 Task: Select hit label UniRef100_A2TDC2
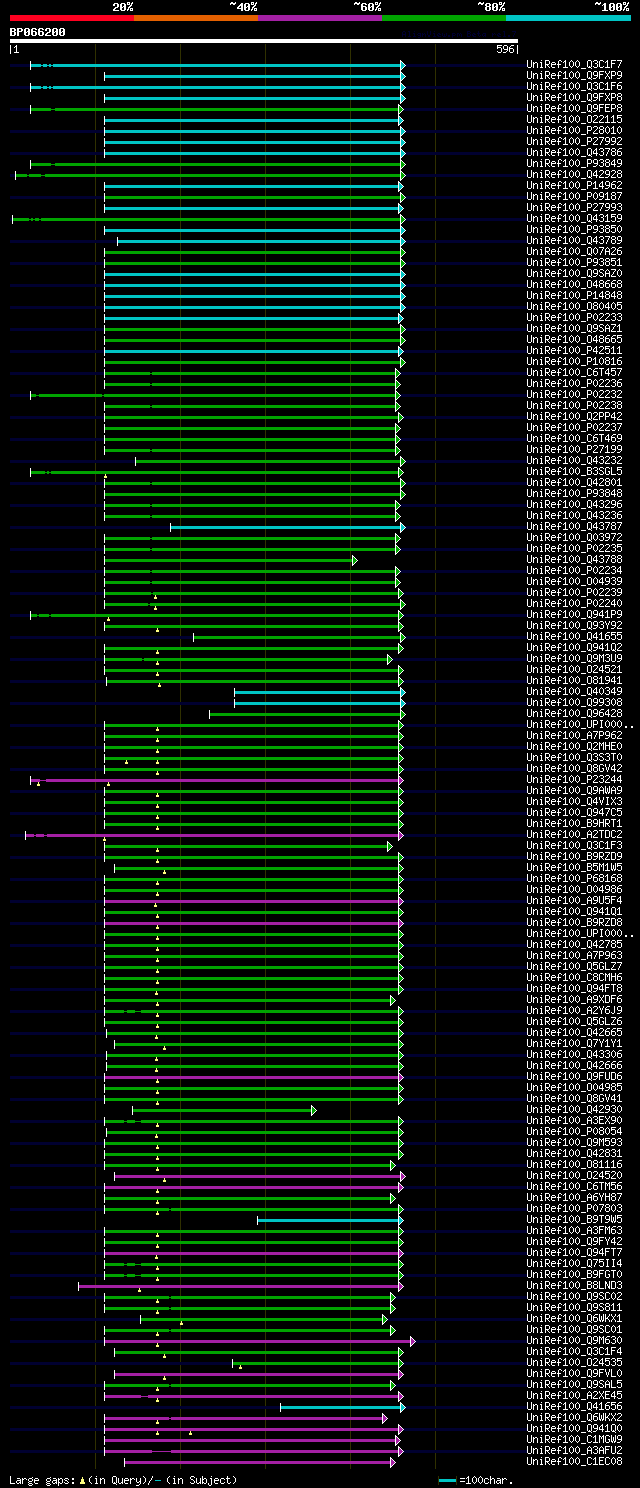point(574,835)
